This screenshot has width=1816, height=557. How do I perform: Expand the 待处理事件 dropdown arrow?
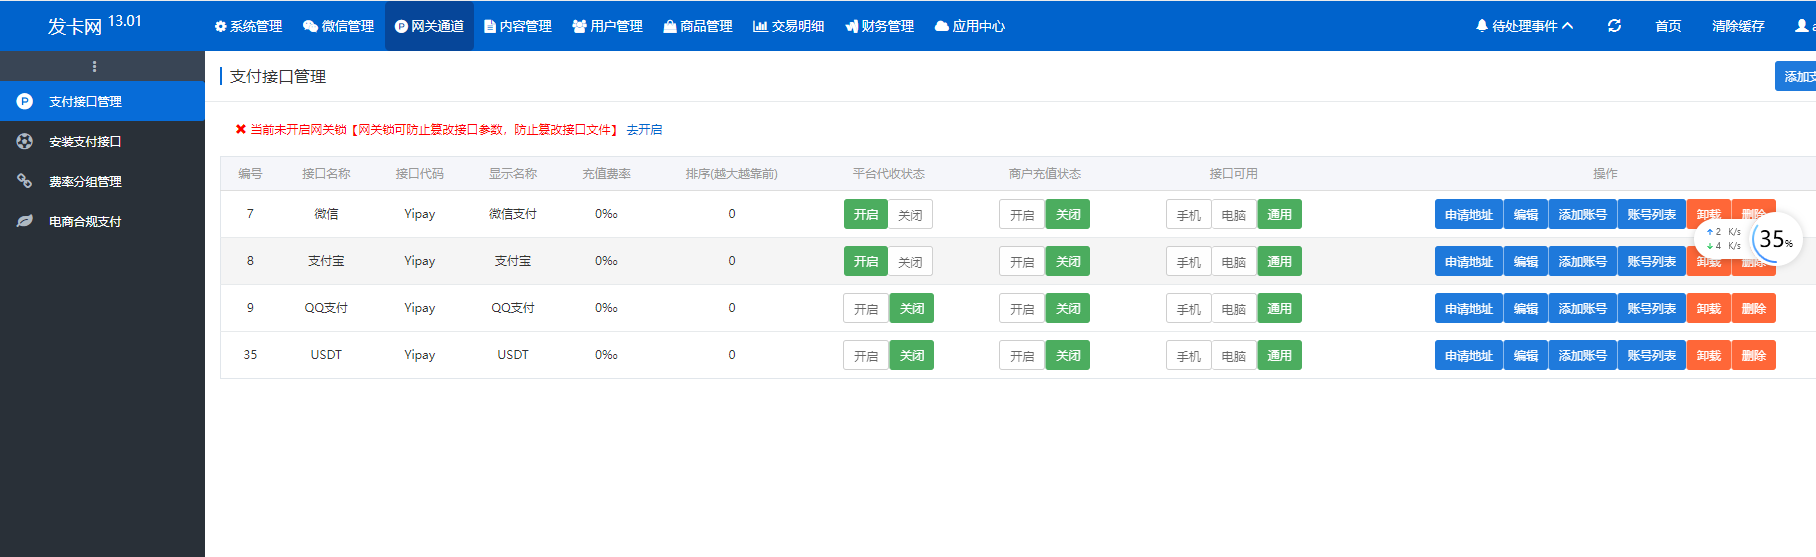pos(1567,26)
